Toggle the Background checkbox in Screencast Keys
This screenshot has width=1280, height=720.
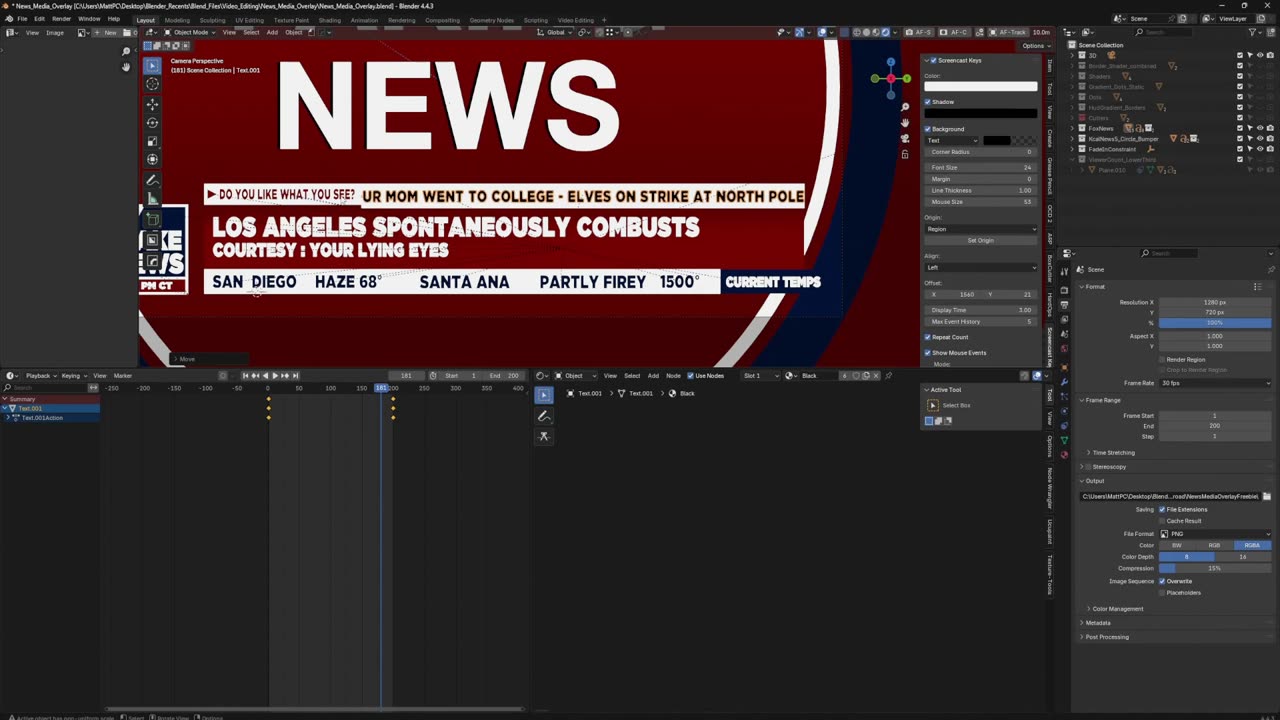(928, 129)
